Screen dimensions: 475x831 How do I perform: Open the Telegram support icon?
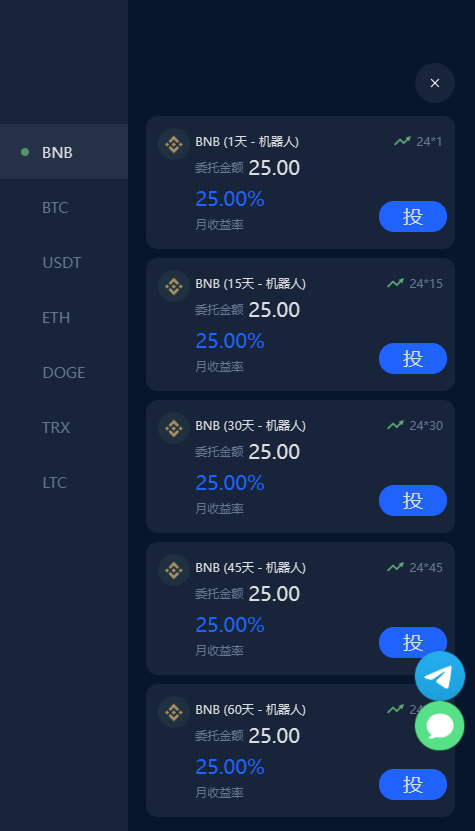tap(439, 676)
